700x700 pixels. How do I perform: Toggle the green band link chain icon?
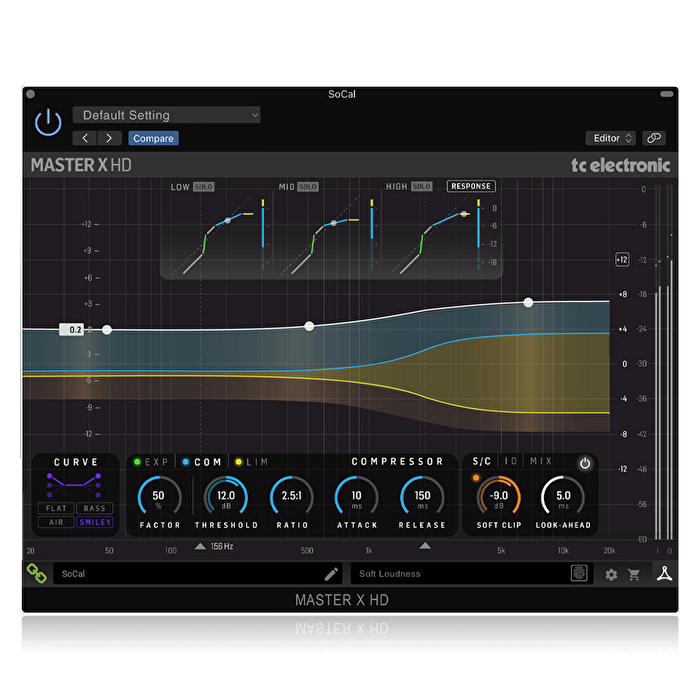coord(37,574)
